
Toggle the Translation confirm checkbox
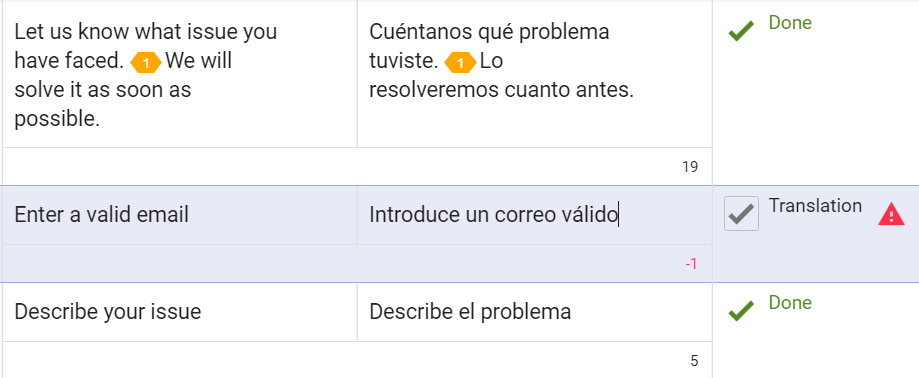(x=741, y=213)
